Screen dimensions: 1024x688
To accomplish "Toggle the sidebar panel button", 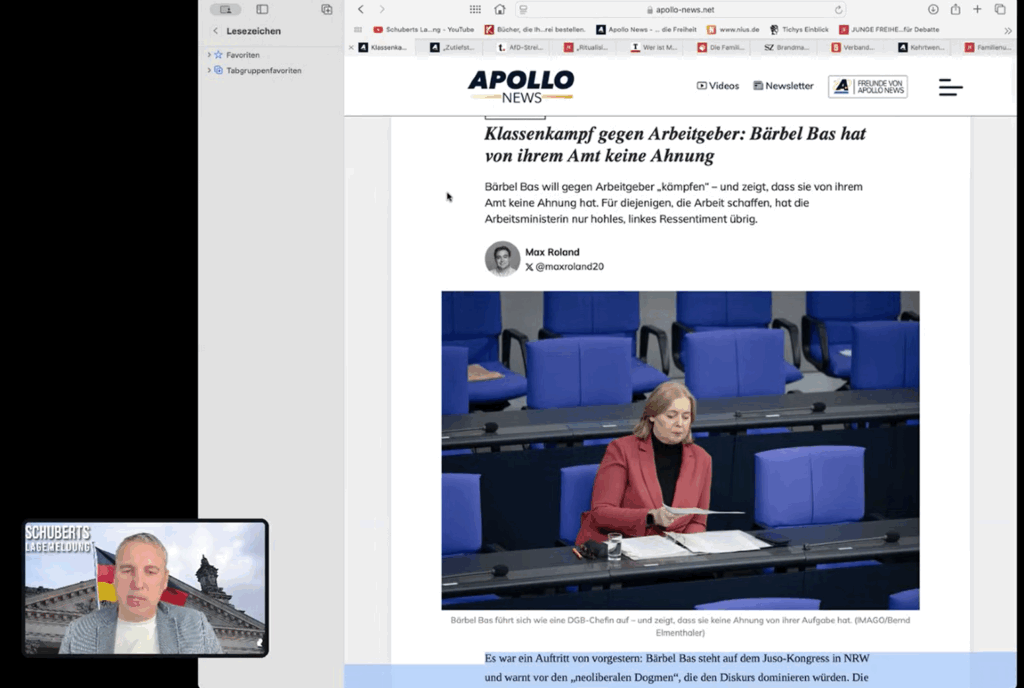I will click(x=262, y=9).
